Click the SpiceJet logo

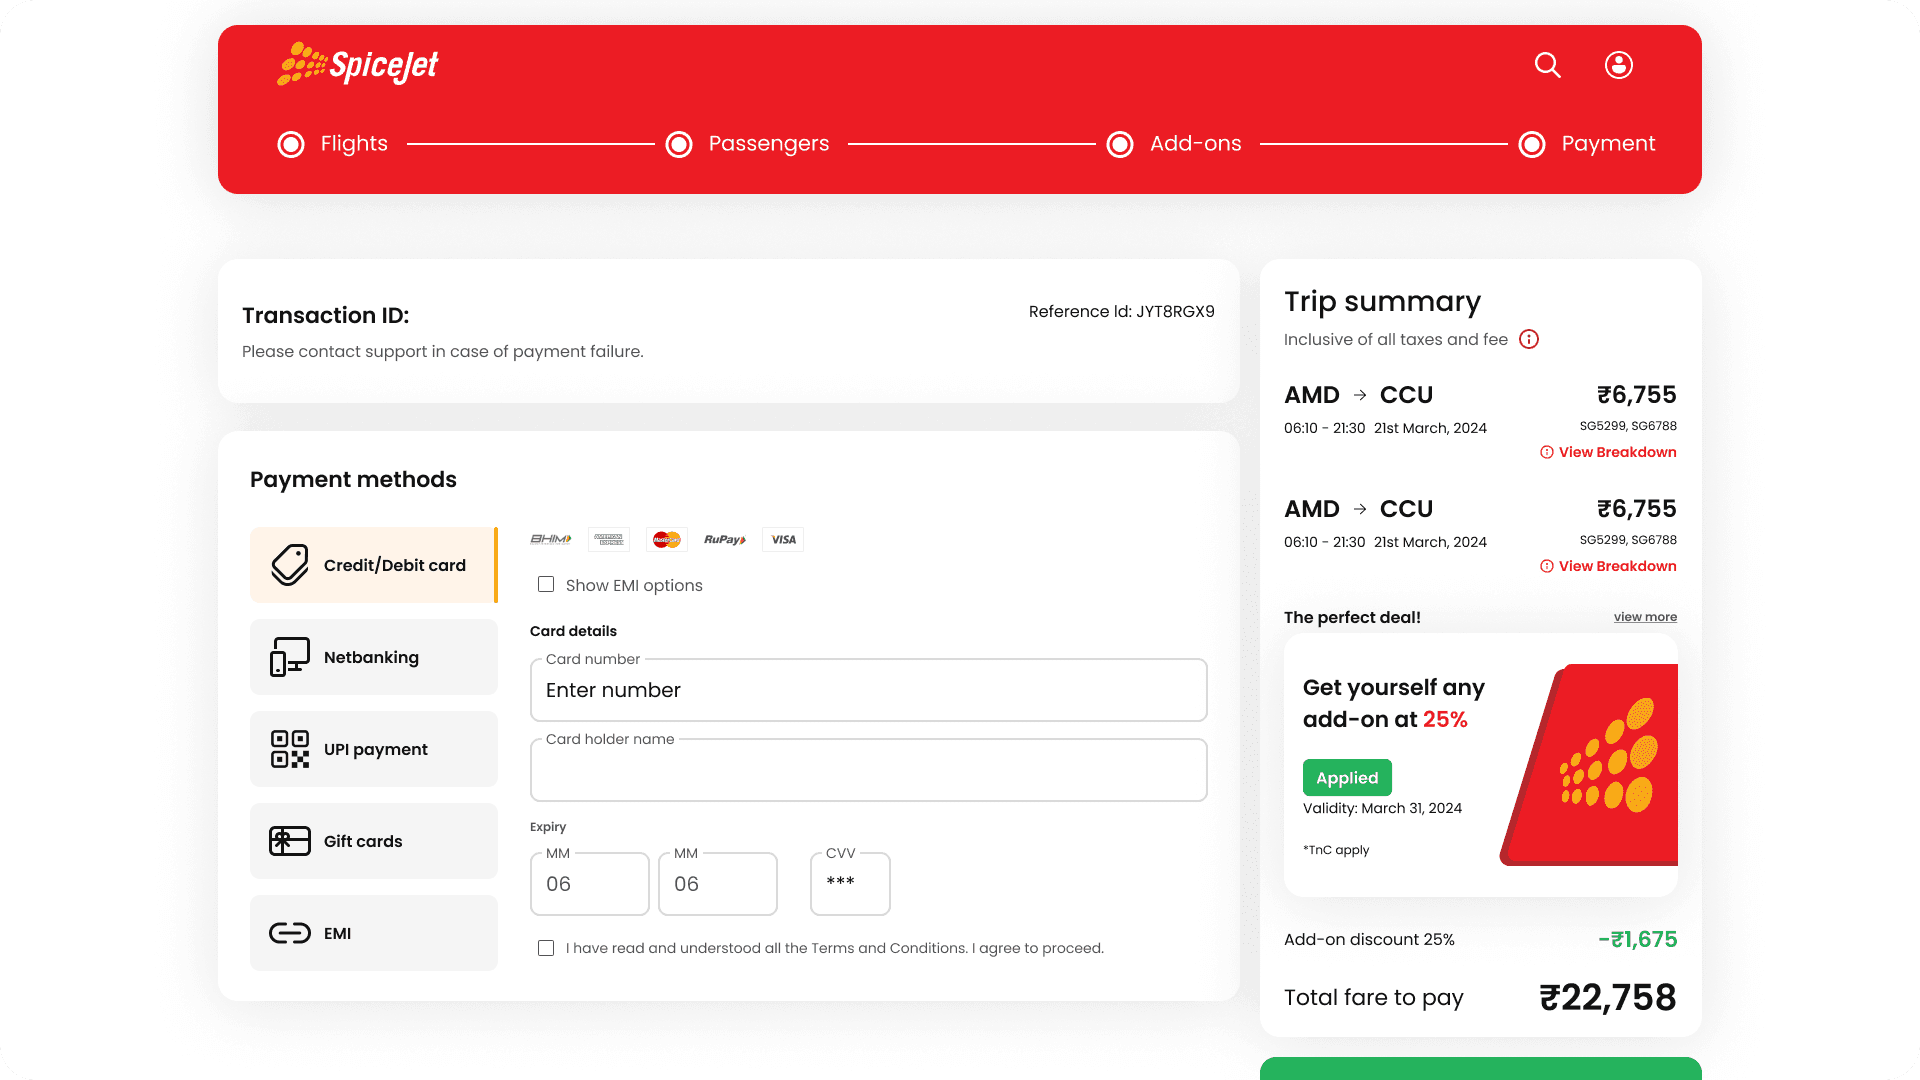(358, 65)
